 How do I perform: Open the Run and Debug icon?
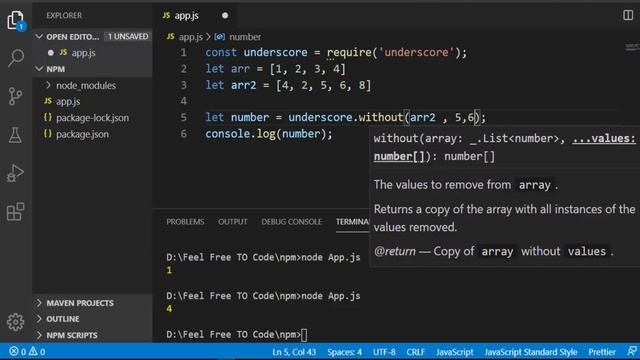(16, 173)
